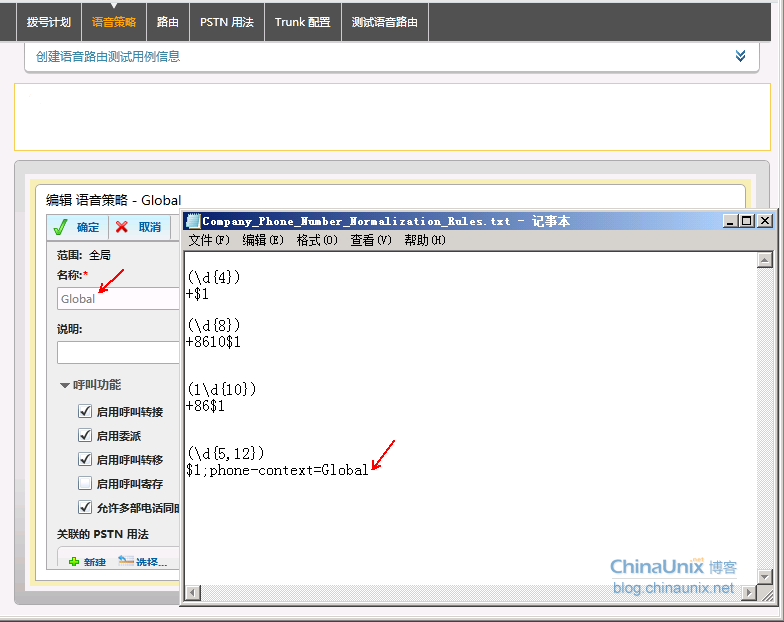Click the line (\d{4}) in Notepad
The image size is (784, 622).
[214, 276]
